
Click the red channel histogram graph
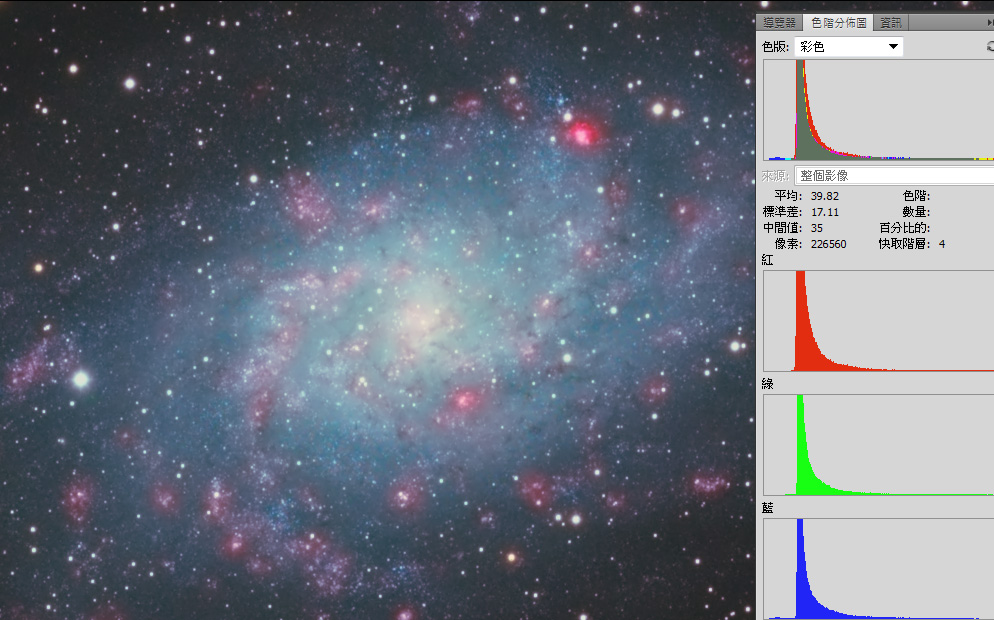point(878,321)
